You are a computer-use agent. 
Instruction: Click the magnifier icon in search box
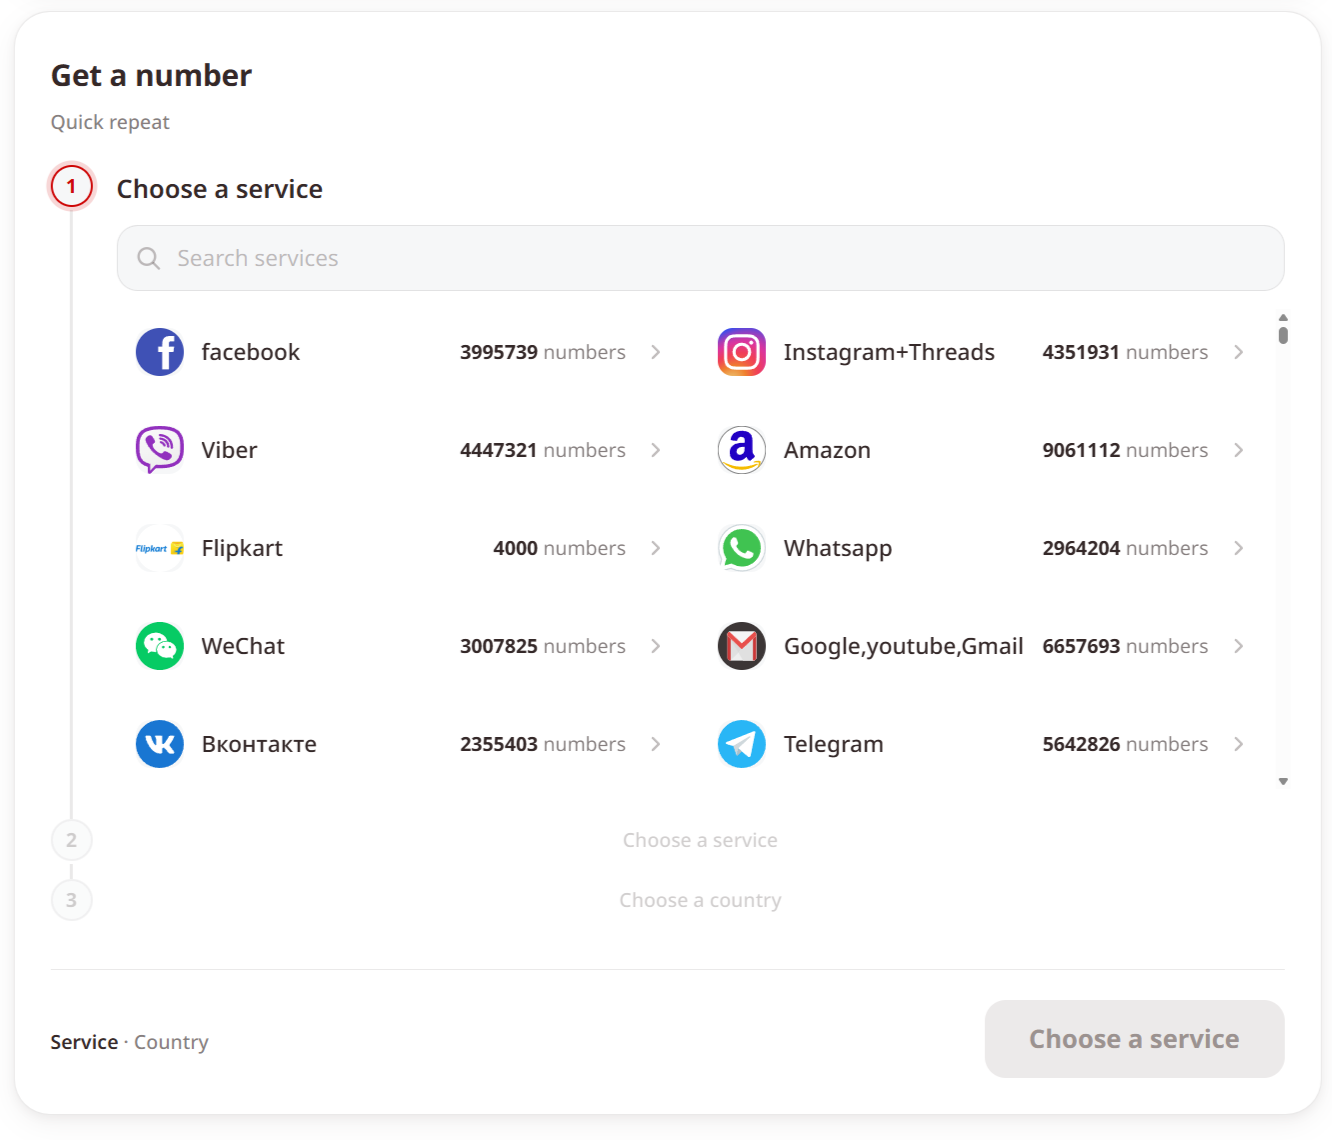coord(149,258)
